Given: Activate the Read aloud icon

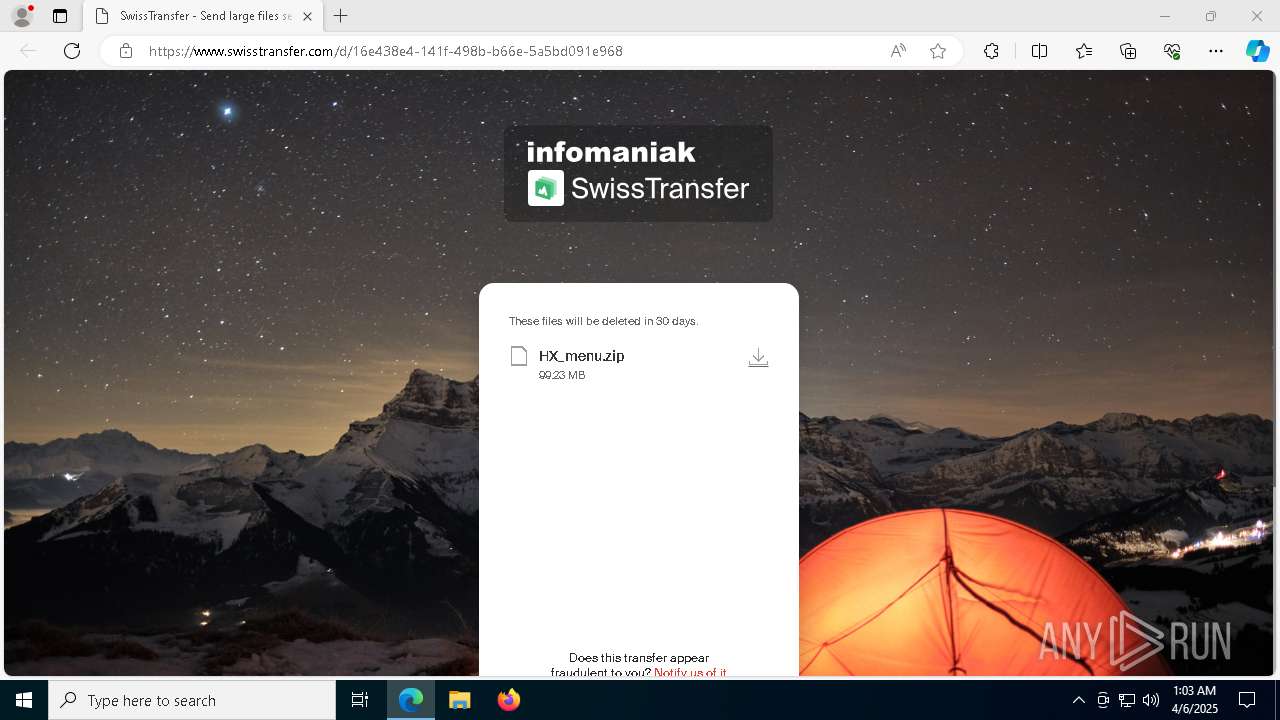Looking at the screenshot, I should (x=898, y=51).
